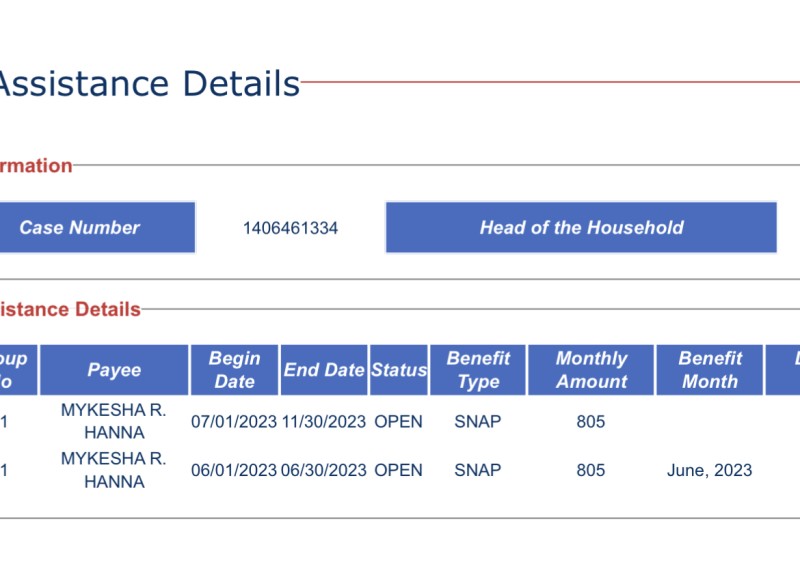800x571 pixels.
Task: Select the case number 1406461334
Action: click(x=290, y=228)
